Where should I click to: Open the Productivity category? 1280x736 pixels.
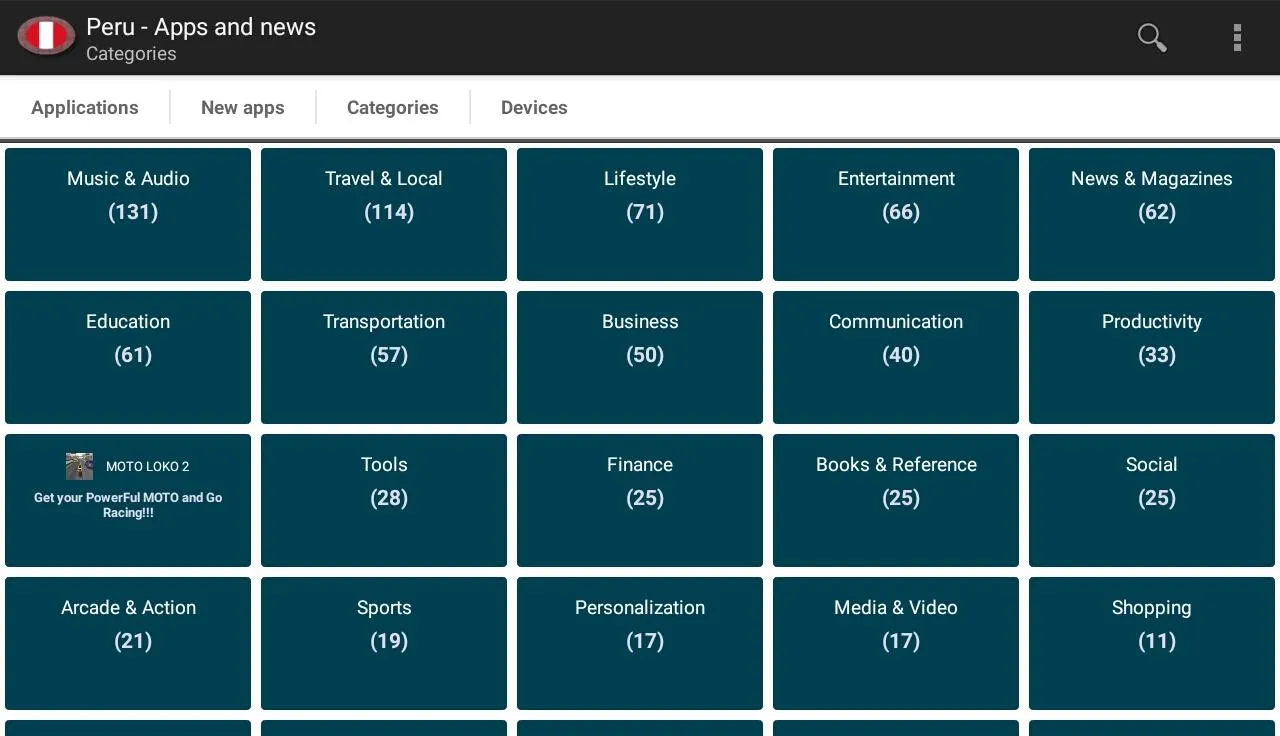(1152, 358)
